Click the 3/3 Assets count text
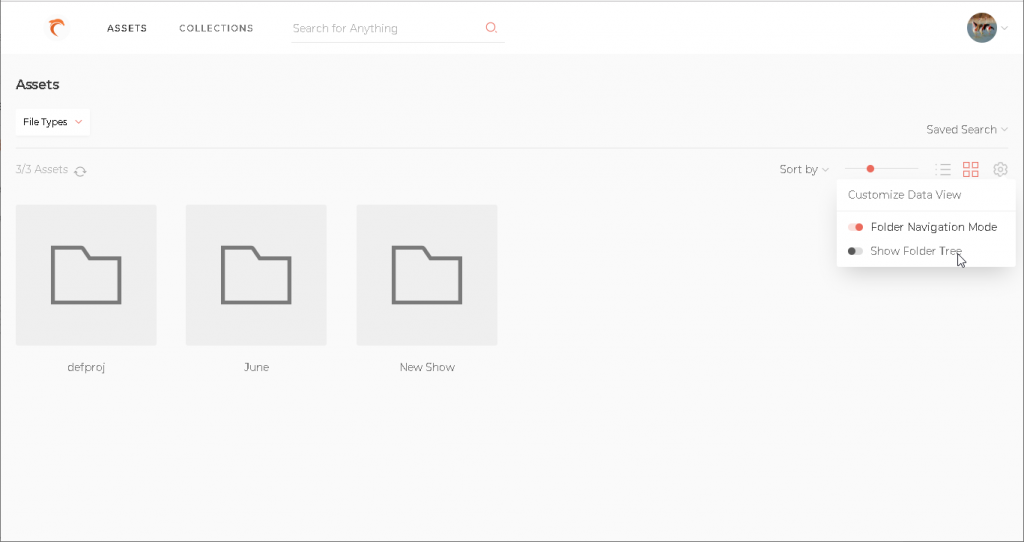1024x542 pixels. (x=42, y=170)
